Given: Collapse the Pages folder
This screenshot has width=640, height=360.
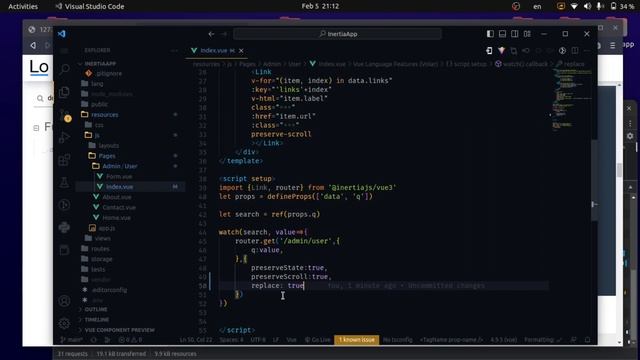Looking at the screenshot, I should [107, 156].
